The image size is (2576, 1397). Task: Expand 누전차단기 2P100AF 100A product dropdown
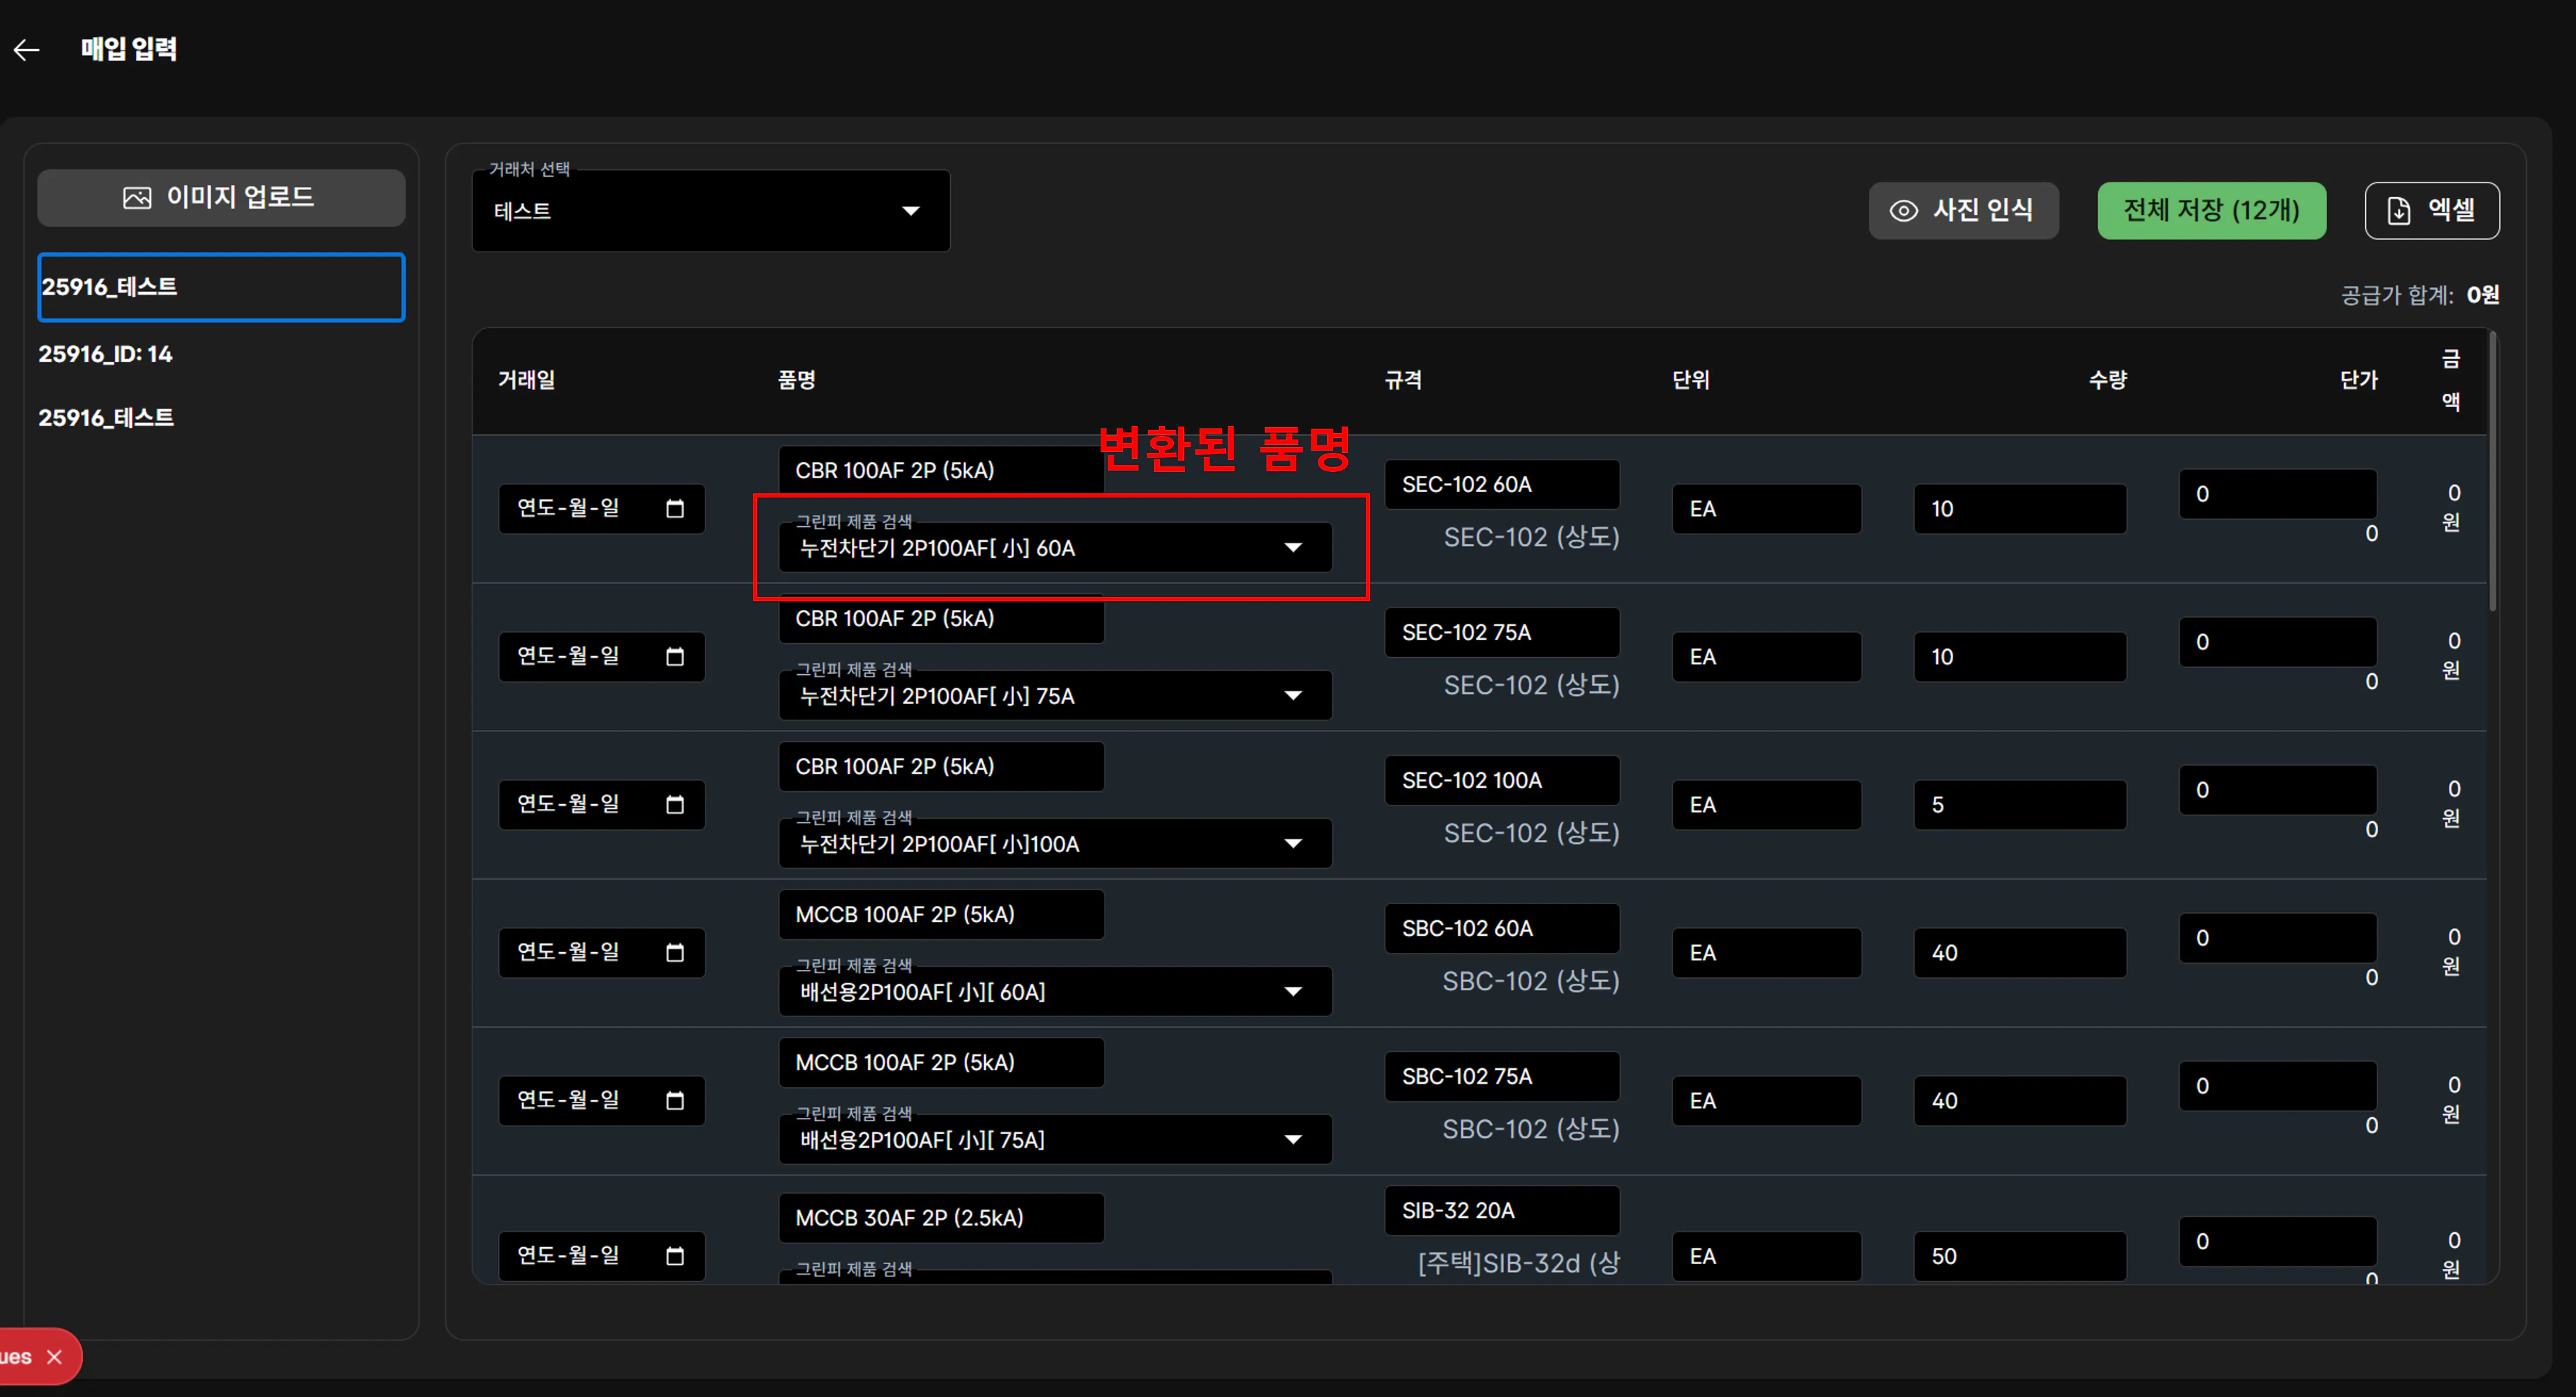[1293, 844]
